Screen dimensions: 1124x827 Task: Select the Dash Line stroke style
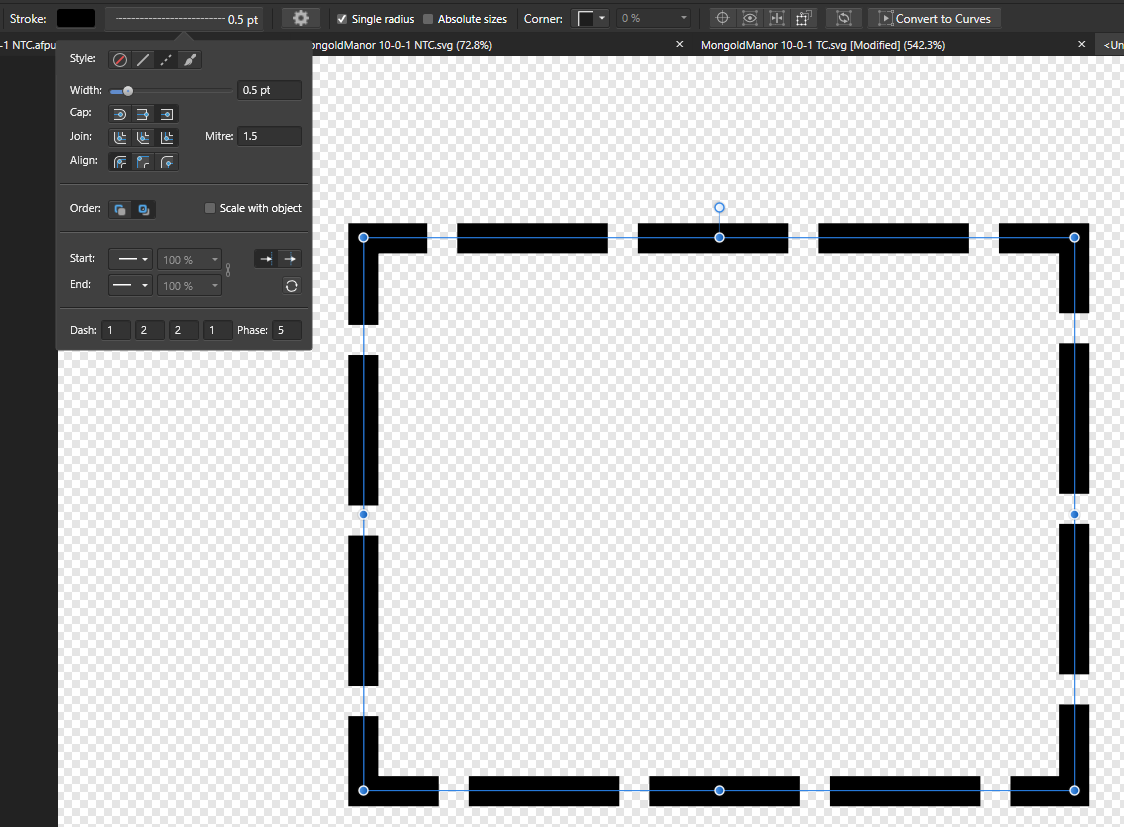click(x=166, y=60)
